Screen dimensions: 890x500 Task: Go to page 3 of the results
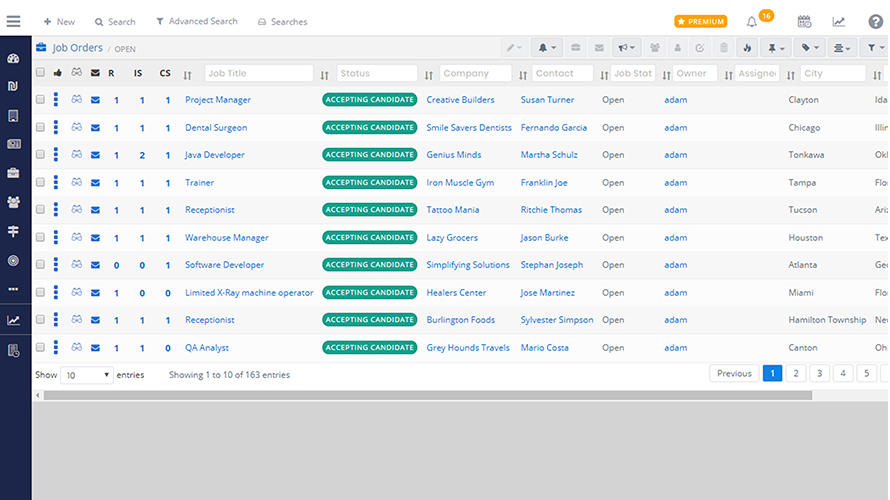tap(819, 373)
